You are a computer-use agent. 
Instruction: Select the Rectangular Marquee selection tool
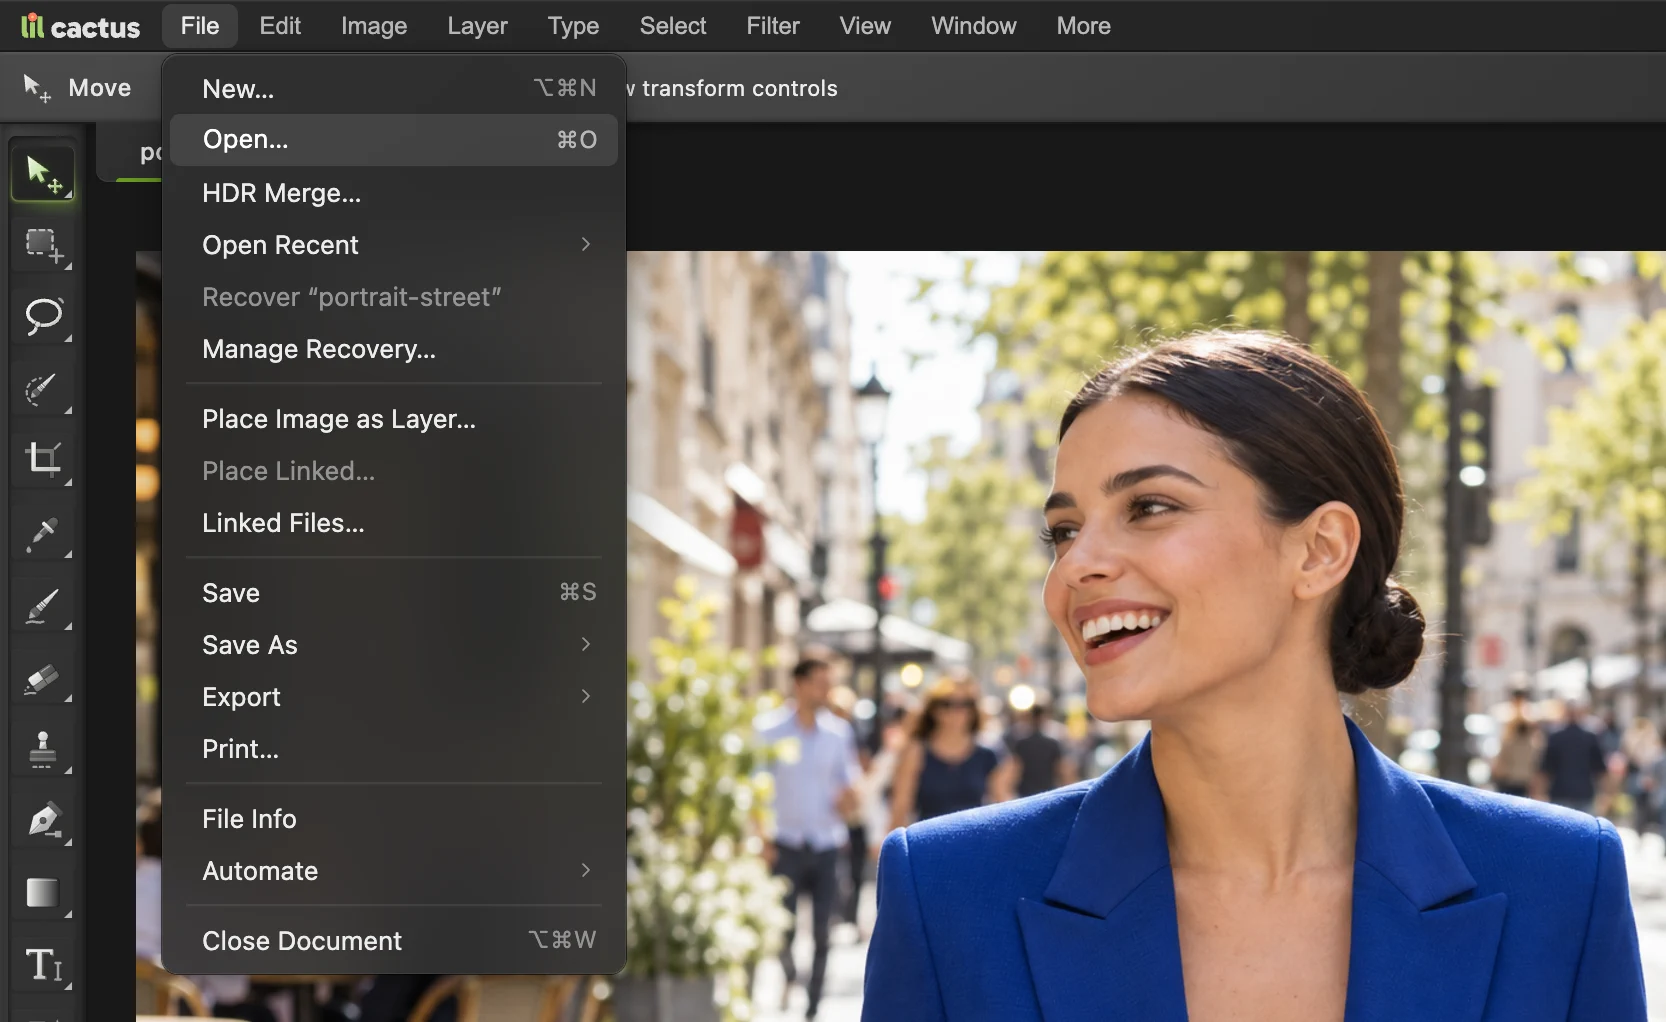[42, 245]
